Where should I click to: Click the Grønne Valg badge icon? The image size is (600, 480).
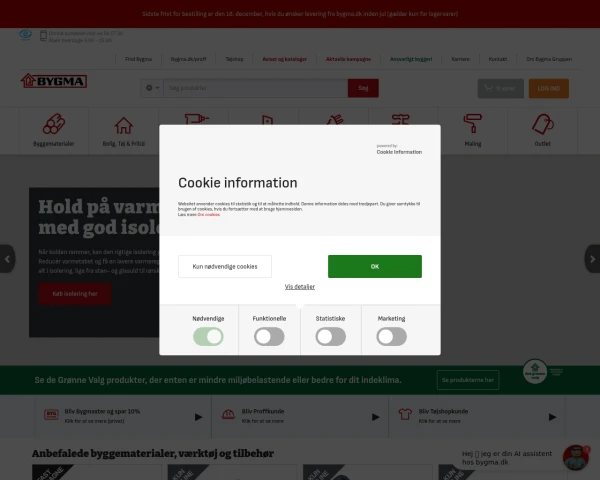tap(535, 371)
